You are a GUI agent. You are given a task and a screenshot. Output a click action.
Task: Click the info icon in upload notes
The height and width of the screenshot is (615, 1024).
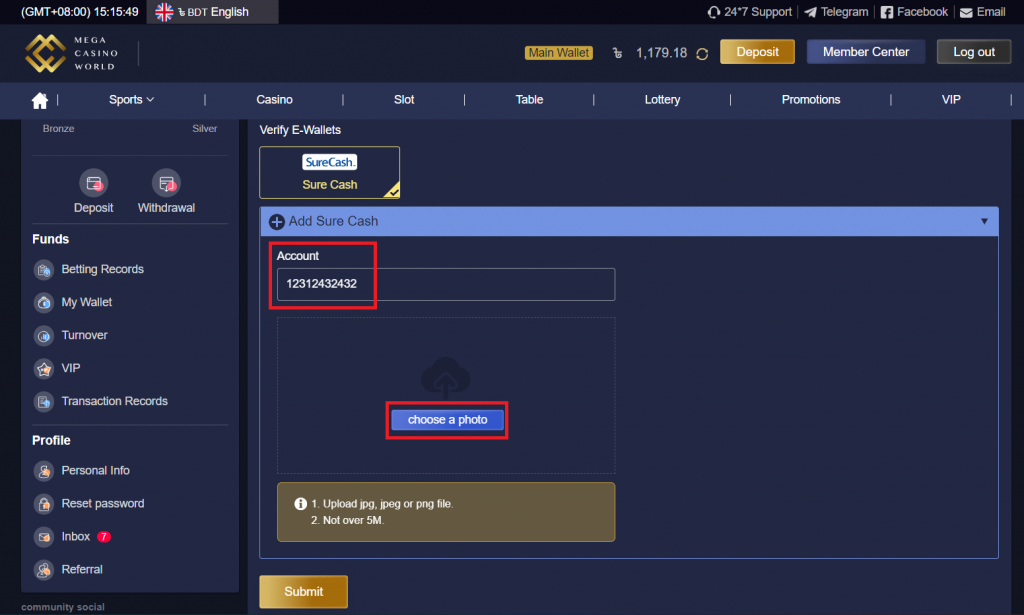click(x=300, y=503)
